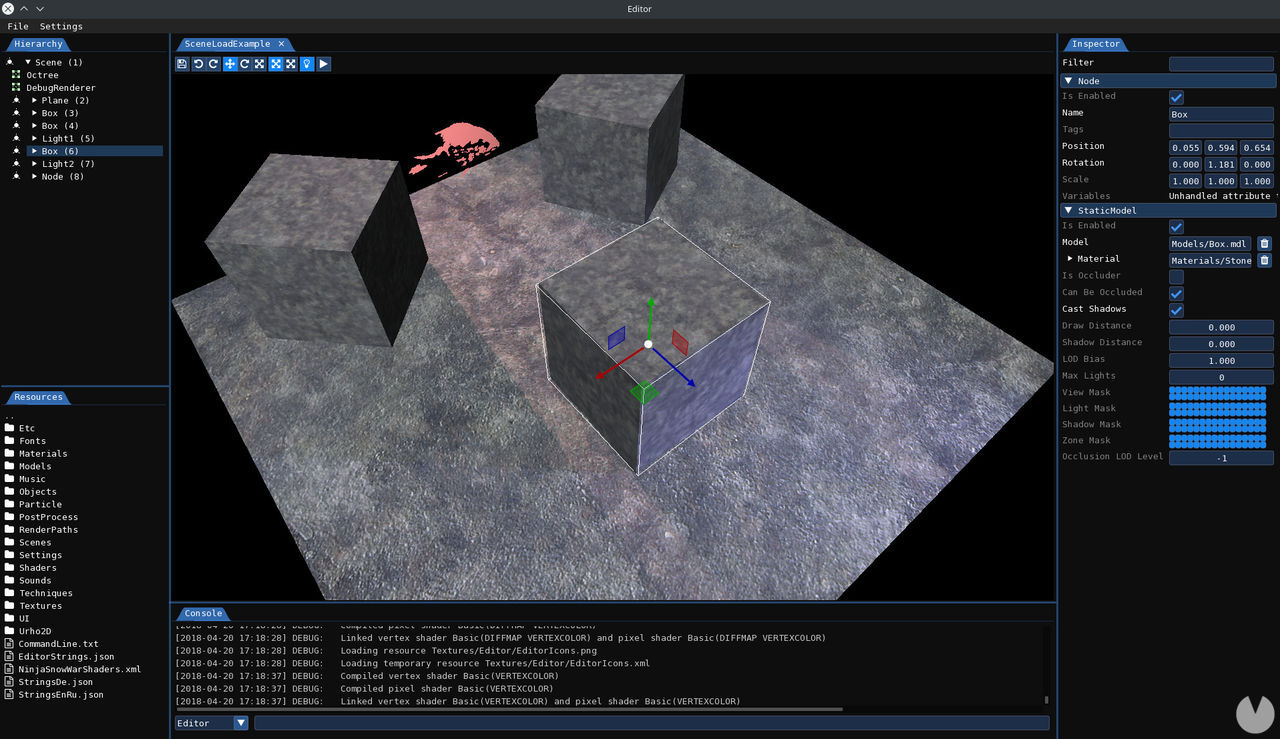Collapse the StaticModel section header
Image resolution: width=1280 pixels, height=739 pixels.
coord(1168,211)
